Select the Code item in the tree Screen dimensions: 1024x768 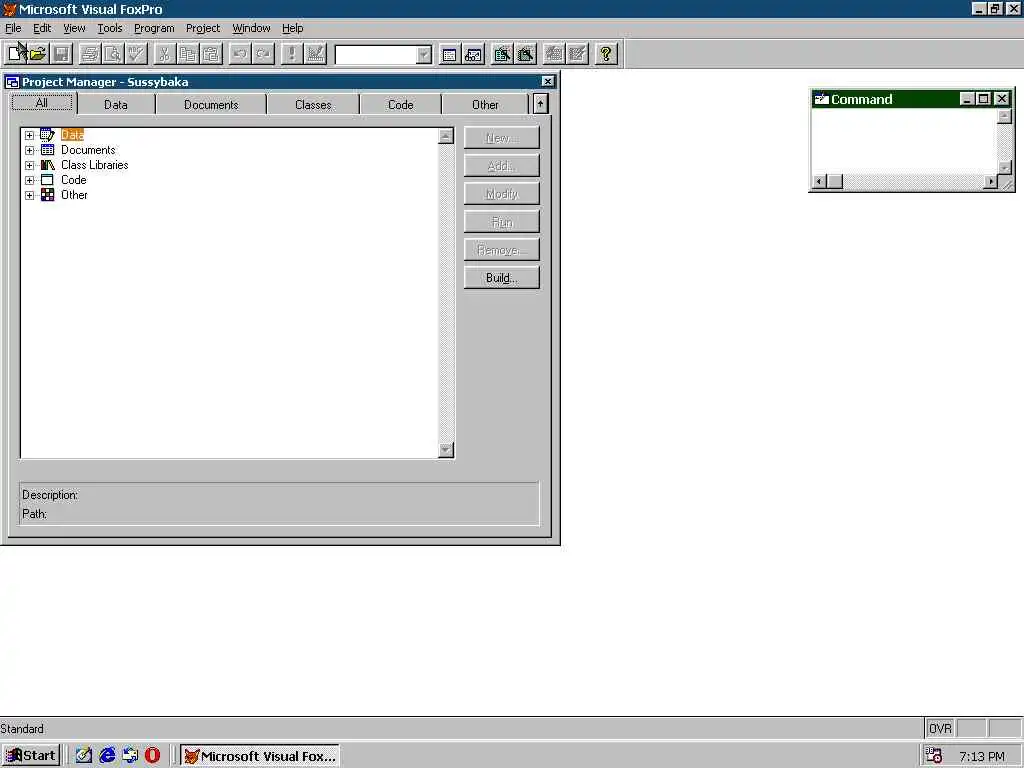(74, 180)
